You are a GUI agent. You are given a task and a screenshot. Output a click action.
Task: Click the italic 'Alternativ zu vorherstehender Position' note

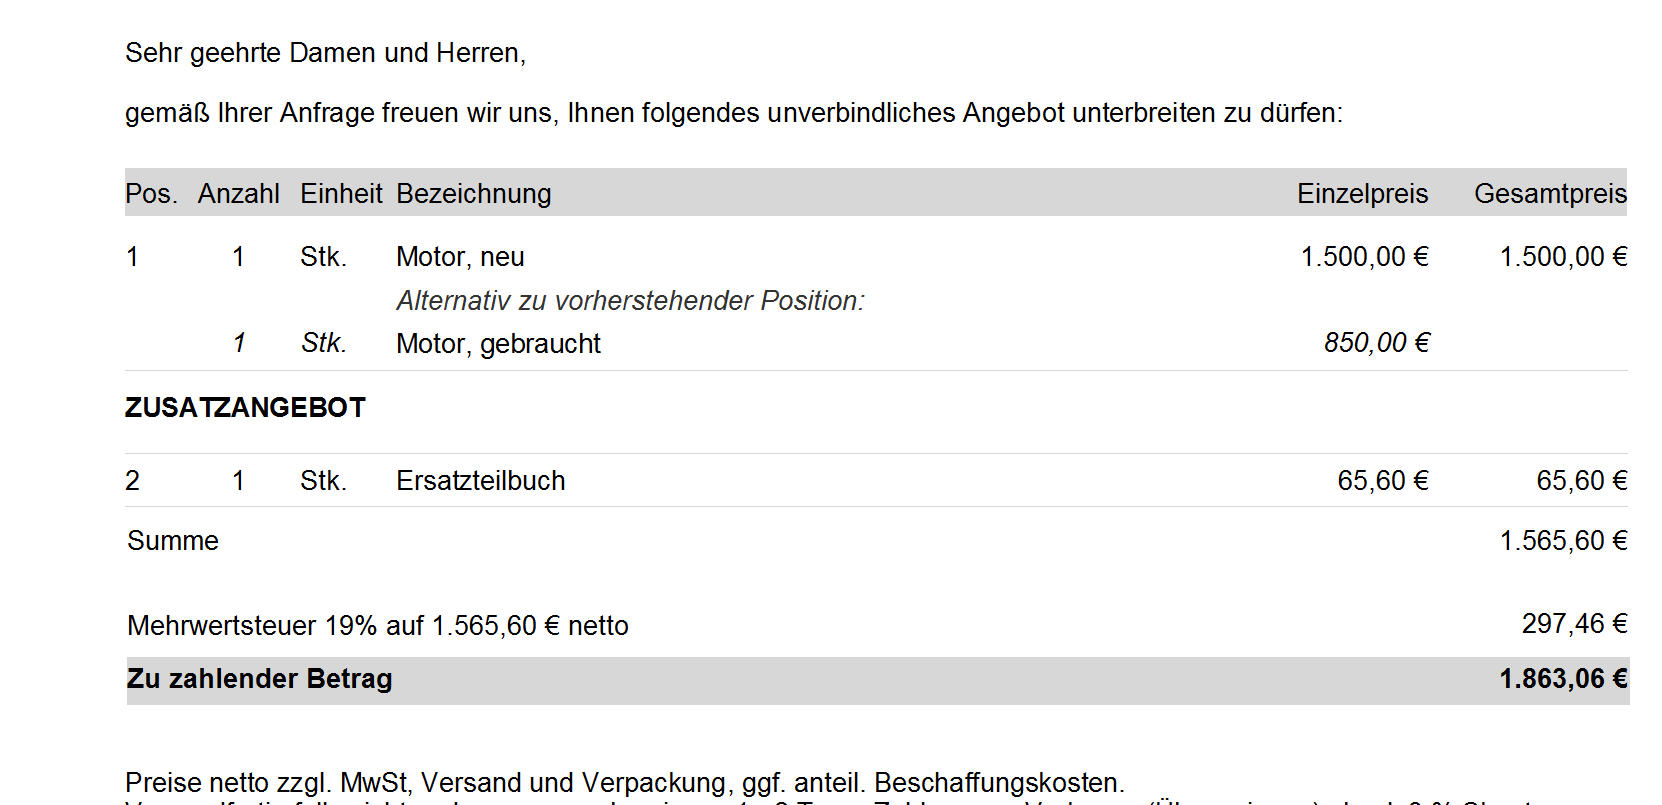click(630, 300)
